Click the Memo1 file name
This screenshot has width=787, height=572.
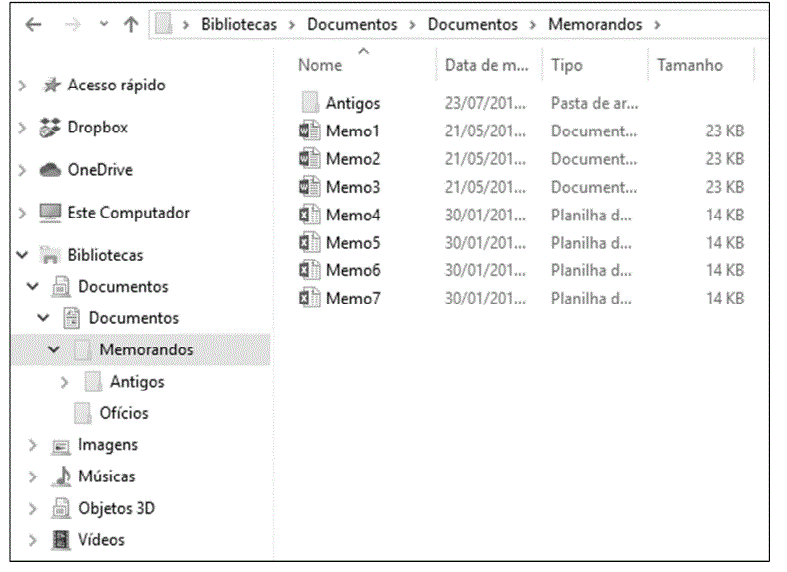(x=352, y=131)
